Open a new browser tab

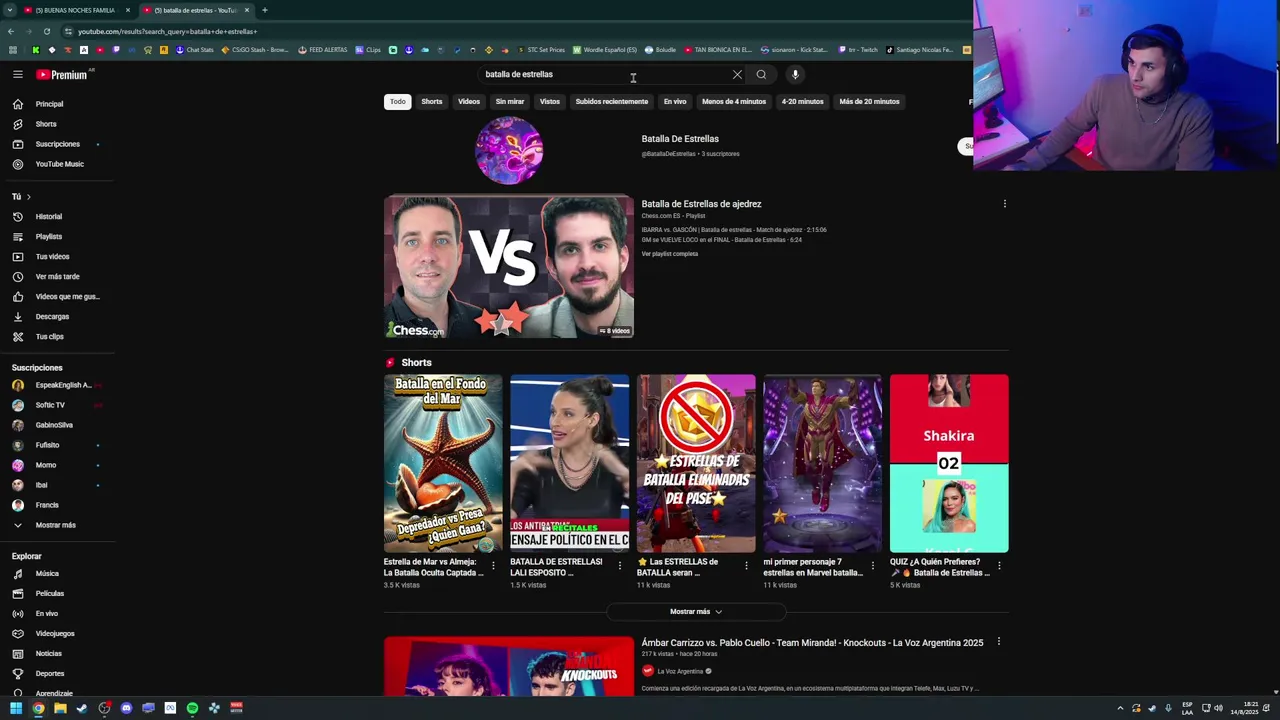point(264,10)
